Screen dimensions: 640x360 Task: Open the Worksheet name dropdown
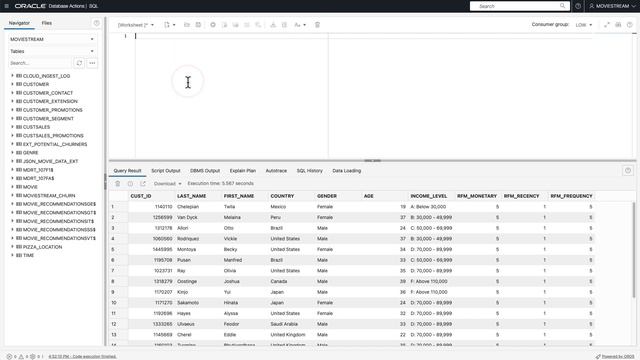[136, 25]
